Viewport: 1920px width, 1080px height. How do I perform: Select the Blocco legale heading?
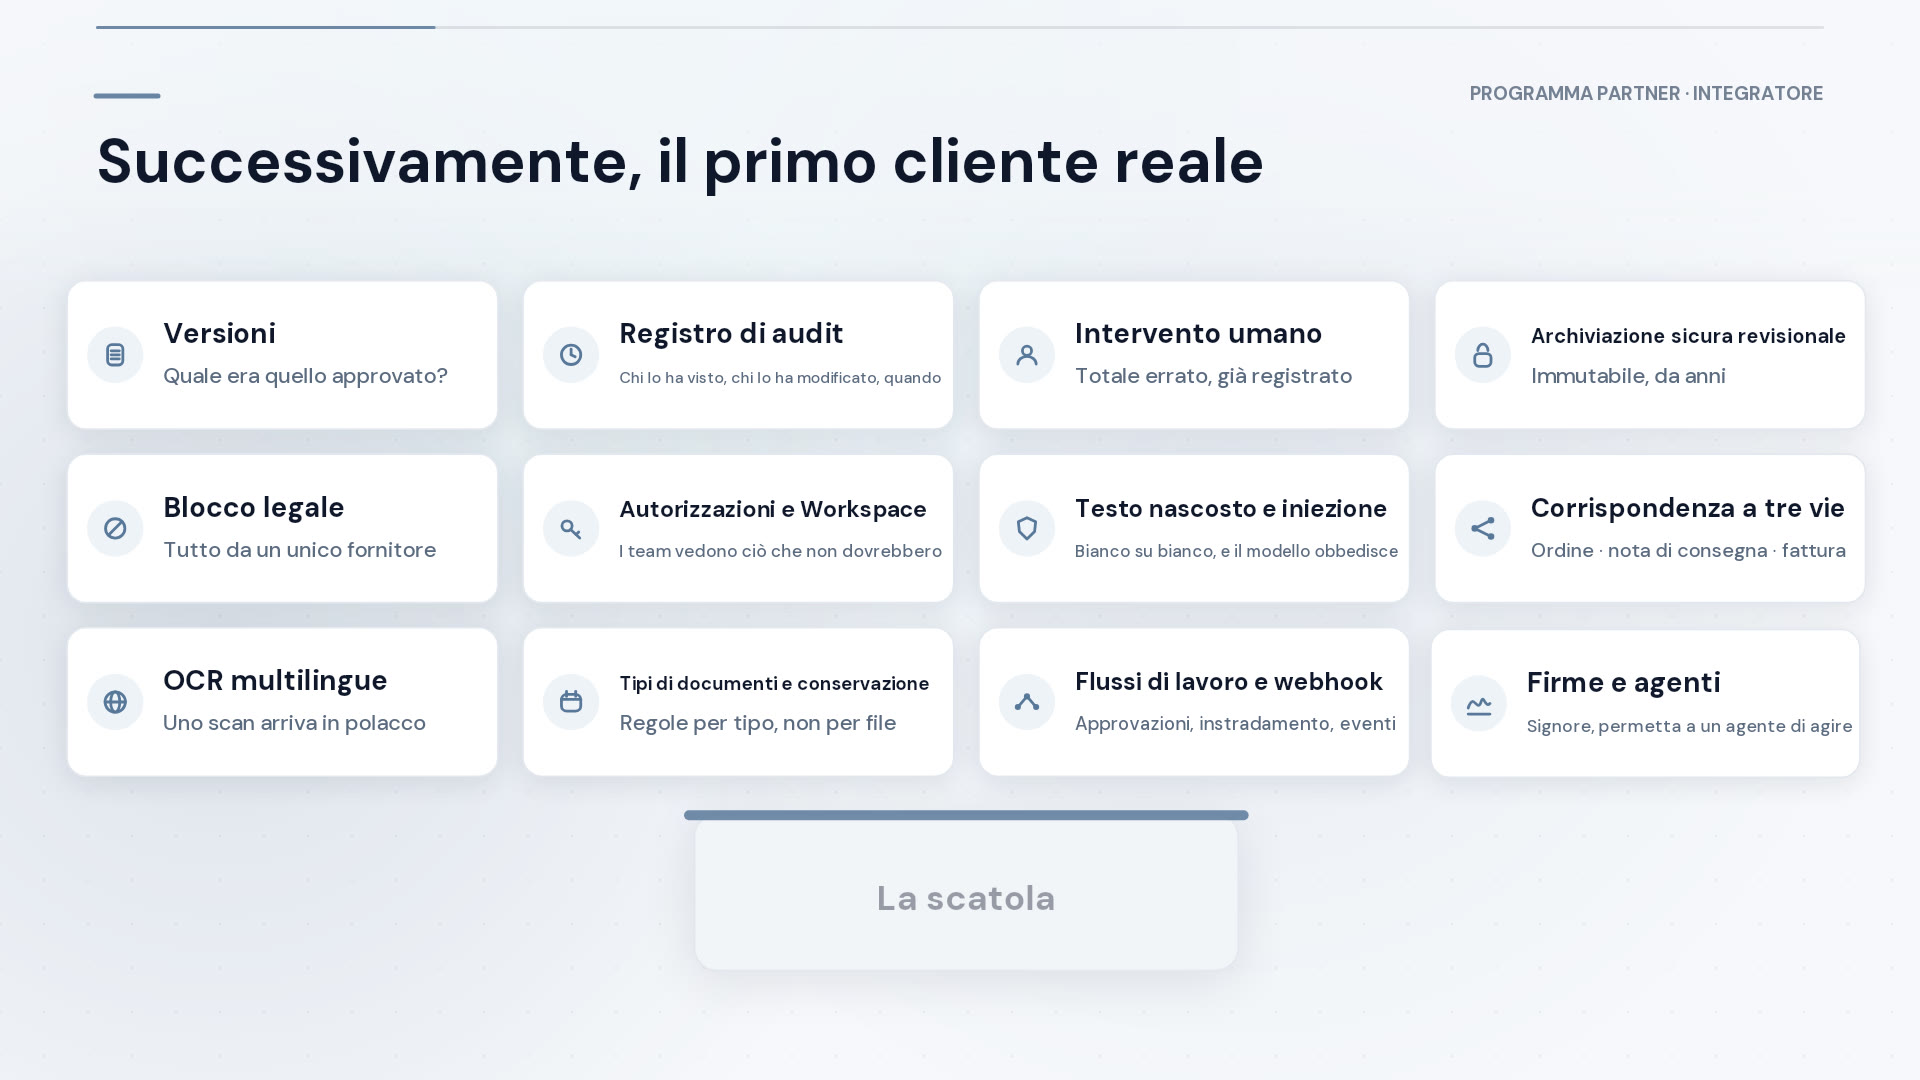coord(254,507)
